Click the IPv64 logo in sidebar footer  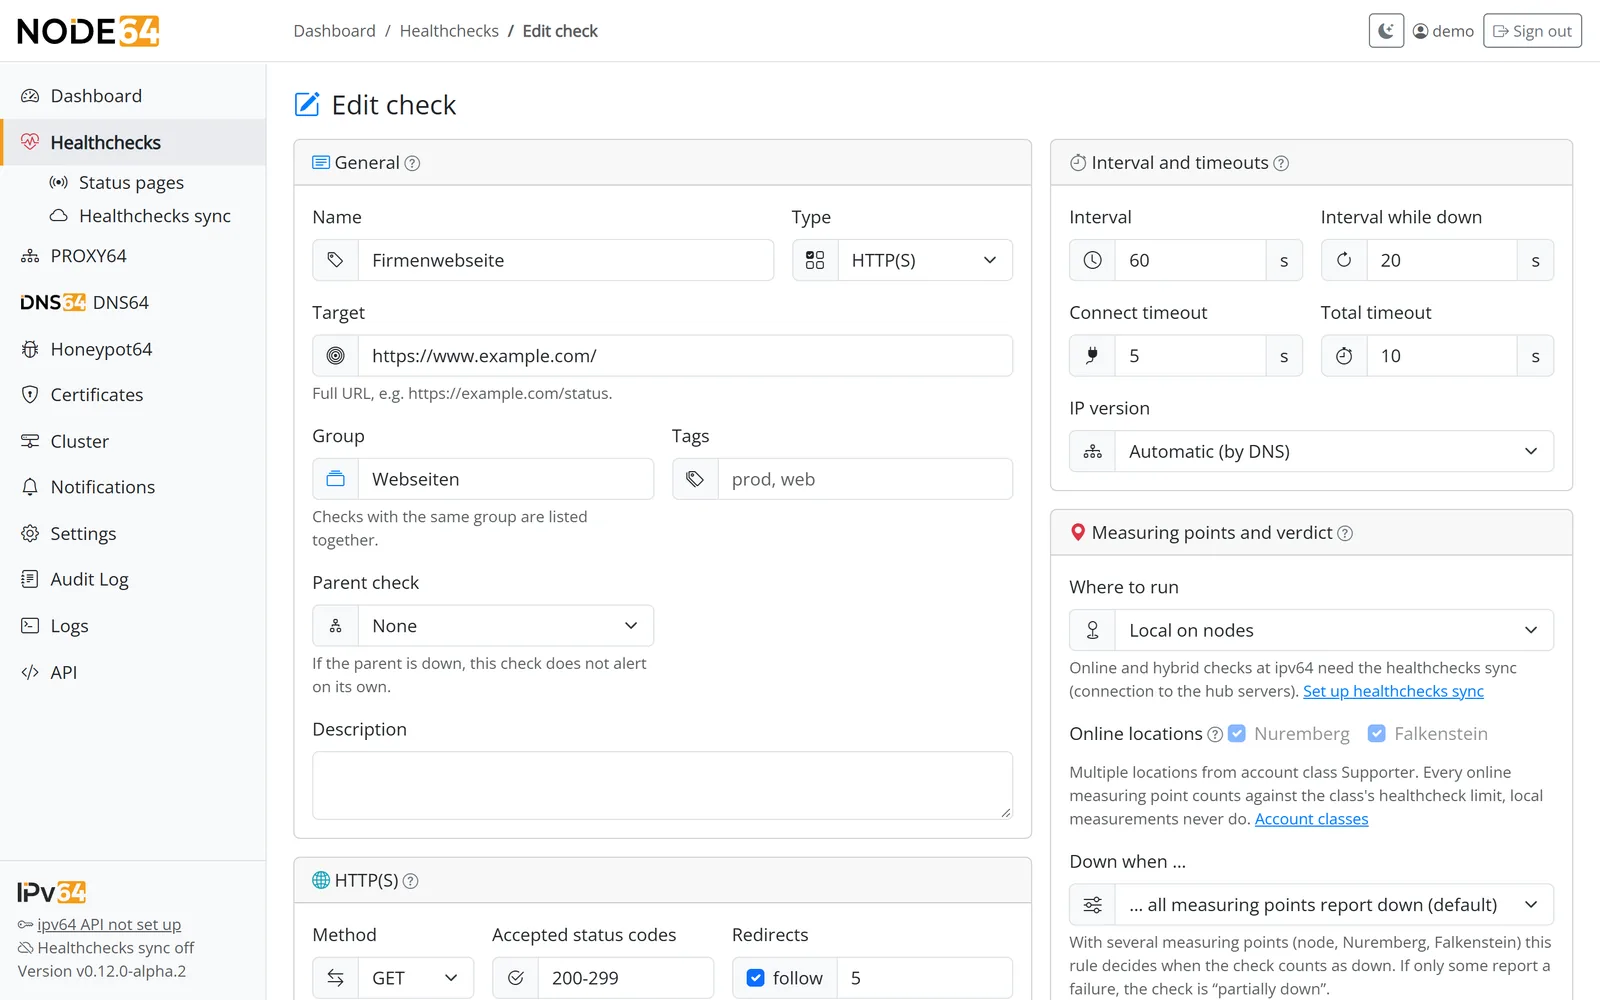pos(52,892)
